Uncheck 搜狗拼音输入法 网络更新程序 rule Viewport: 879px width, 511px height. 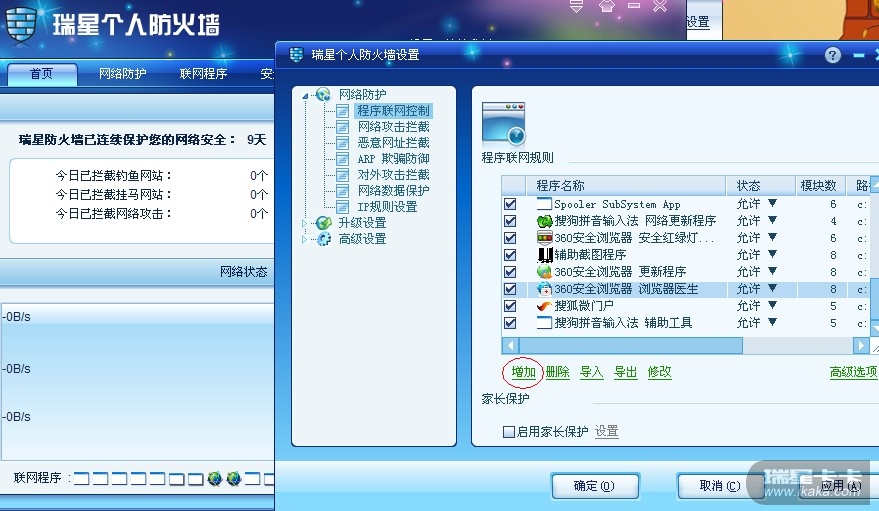click(510, 221)
